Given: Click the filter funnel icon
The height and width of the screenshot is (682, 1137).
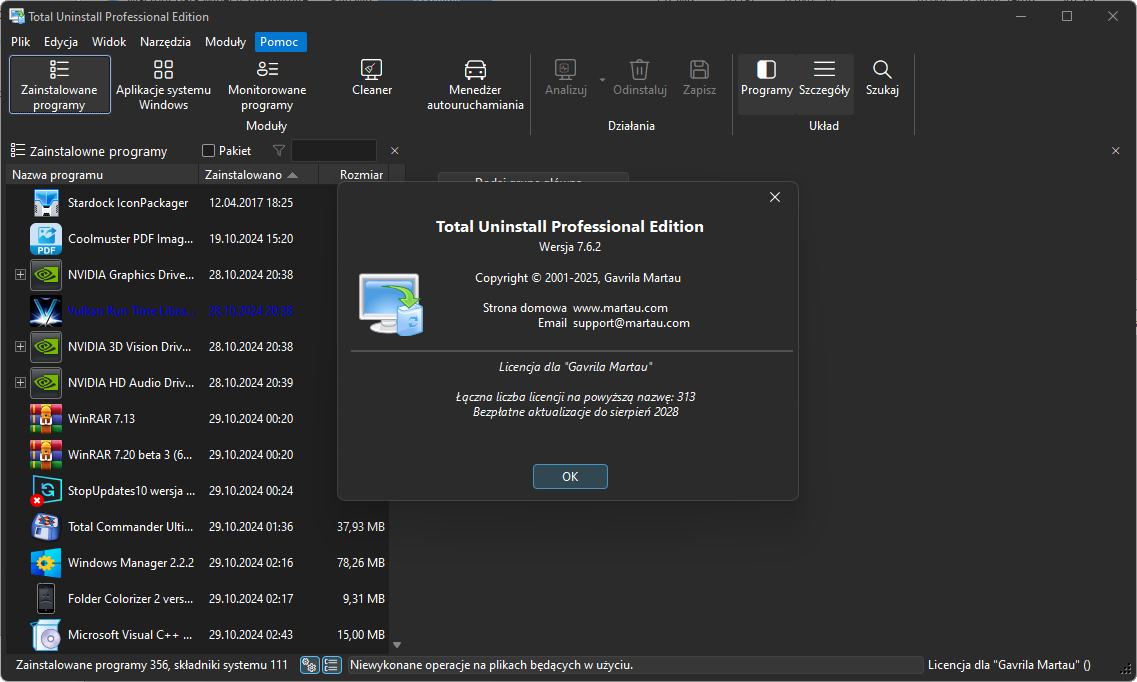Looking at the screenshot, I should [278, 151].
